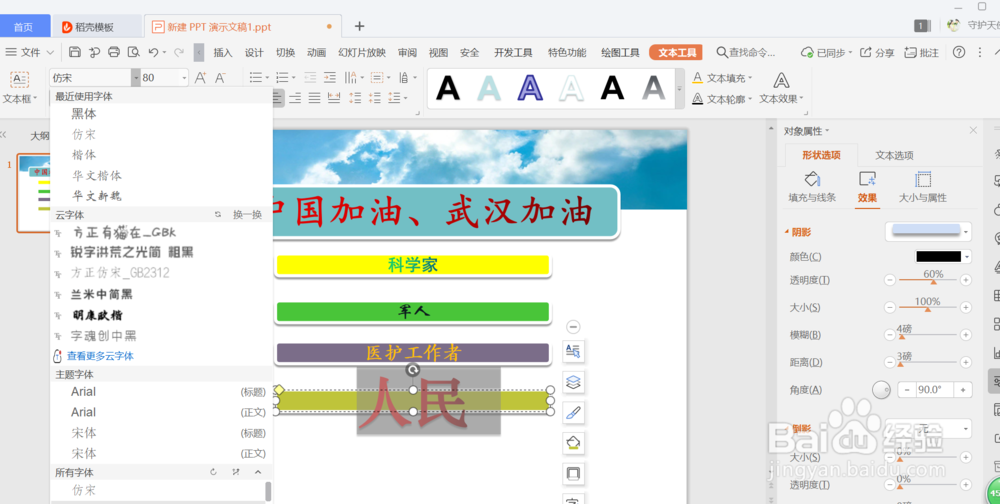Screen dimensions: 1000x504
Task: Select 黑体 from recent fonts
Action: pyautogui.click(x=84, y=114)
